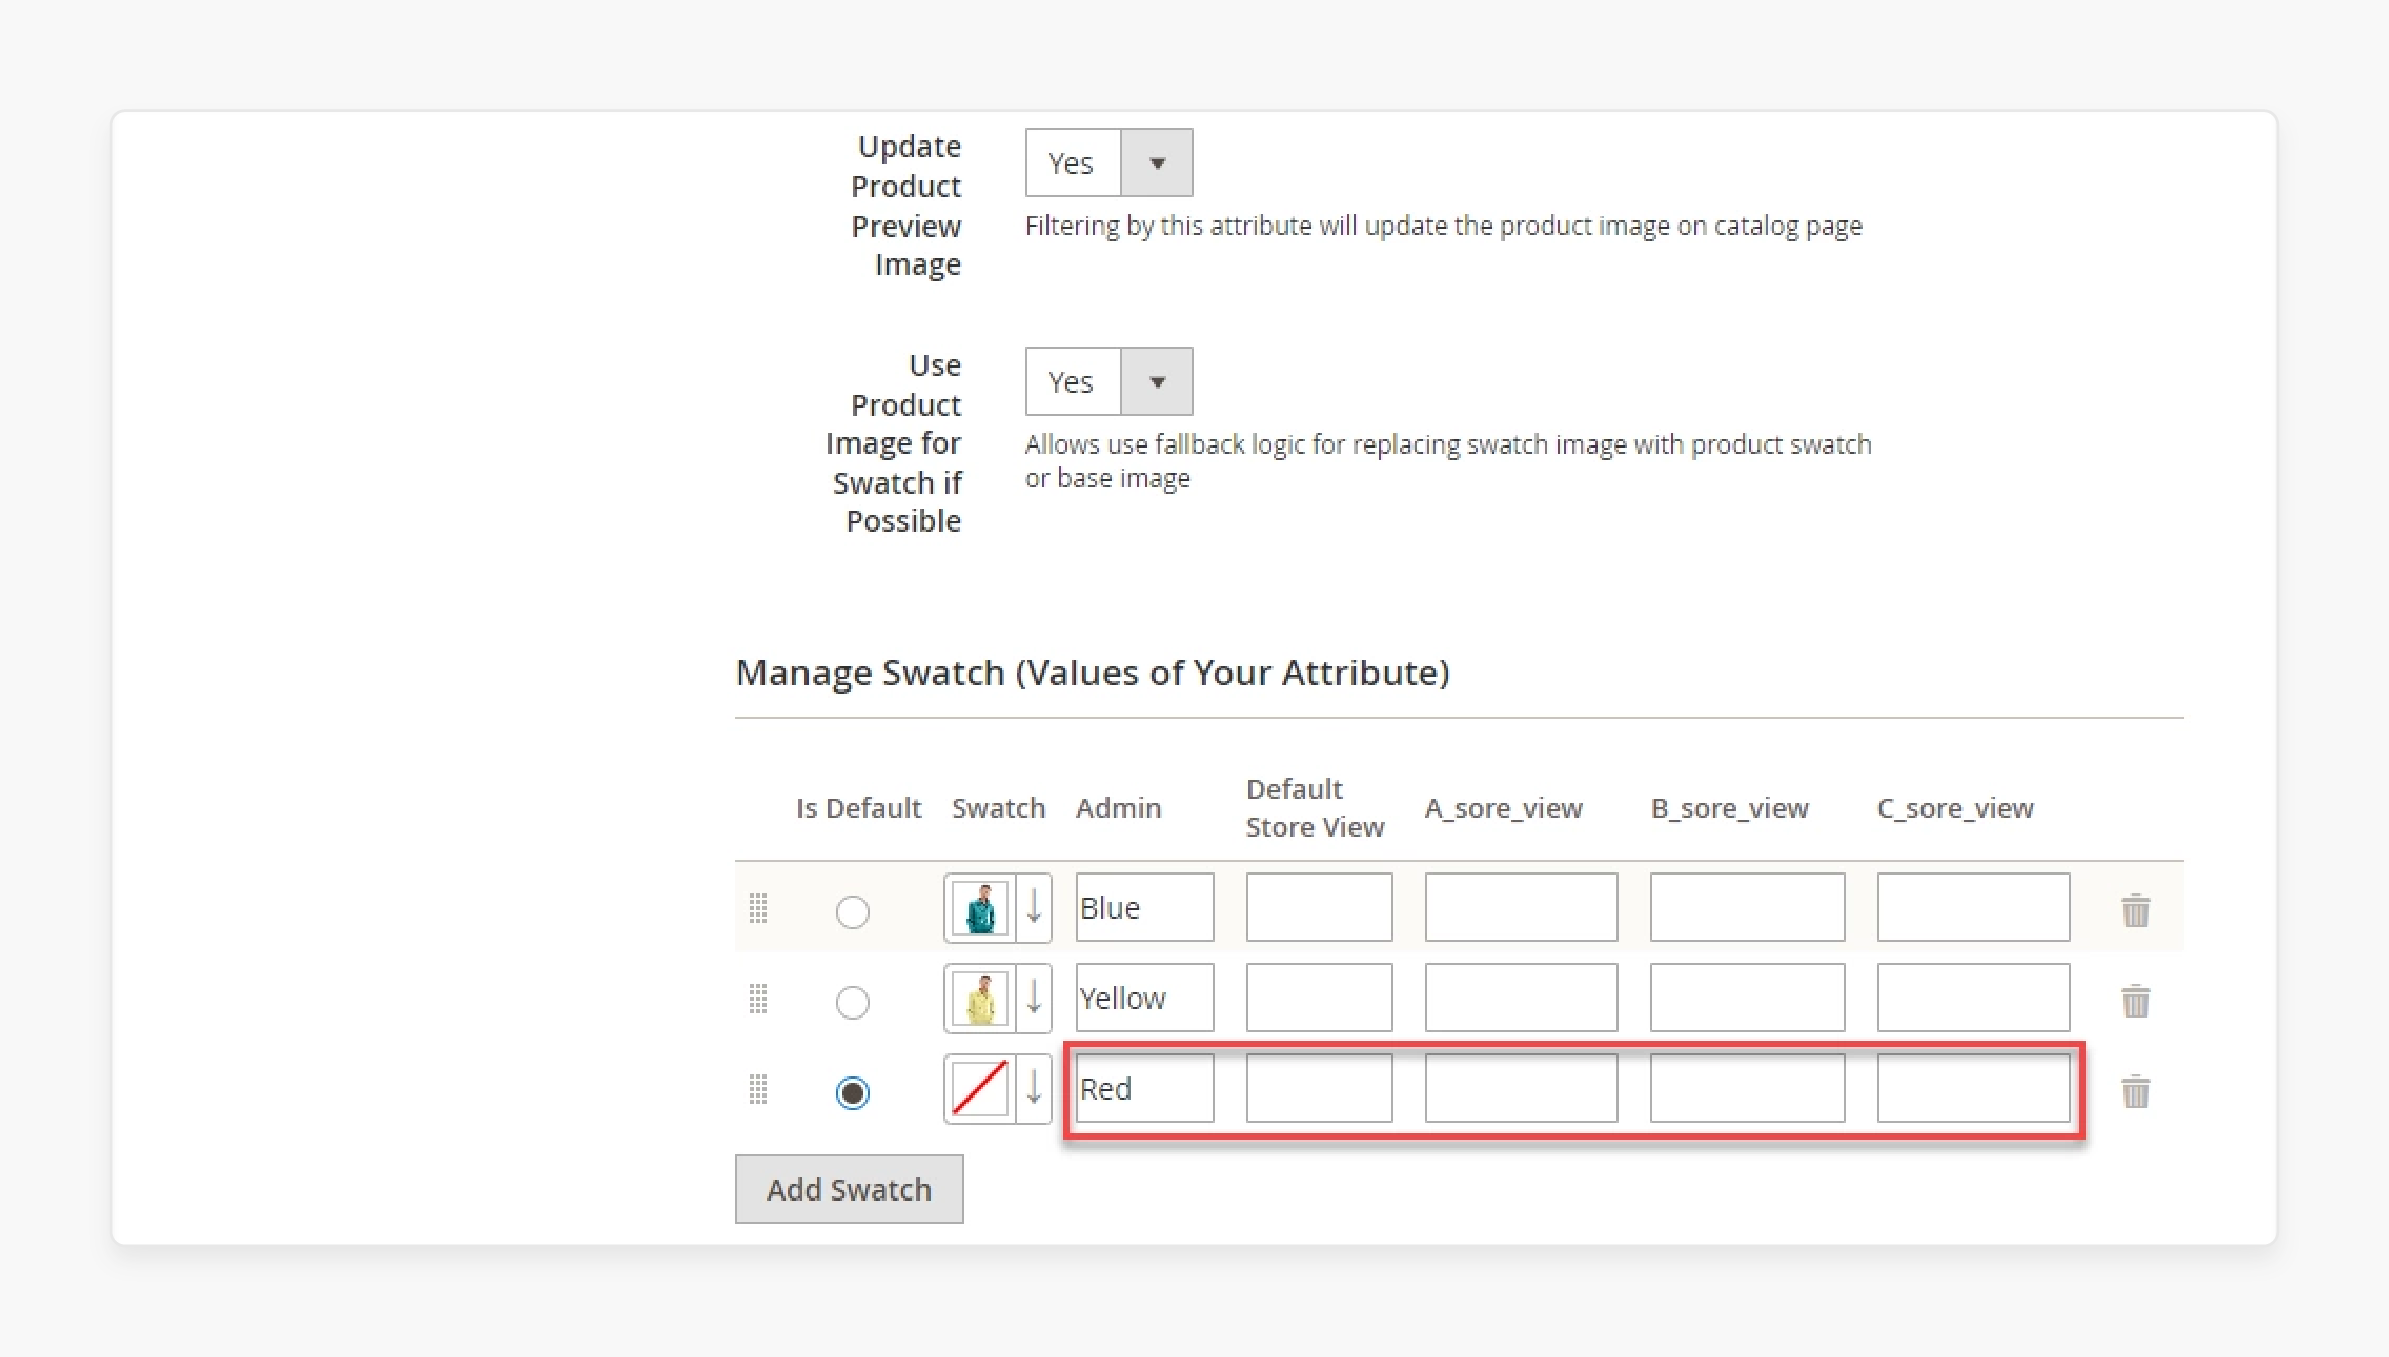2389x1357 pixels.
Task: Open the Blue swatch image thumbnail
Action: tap(980, 908)
